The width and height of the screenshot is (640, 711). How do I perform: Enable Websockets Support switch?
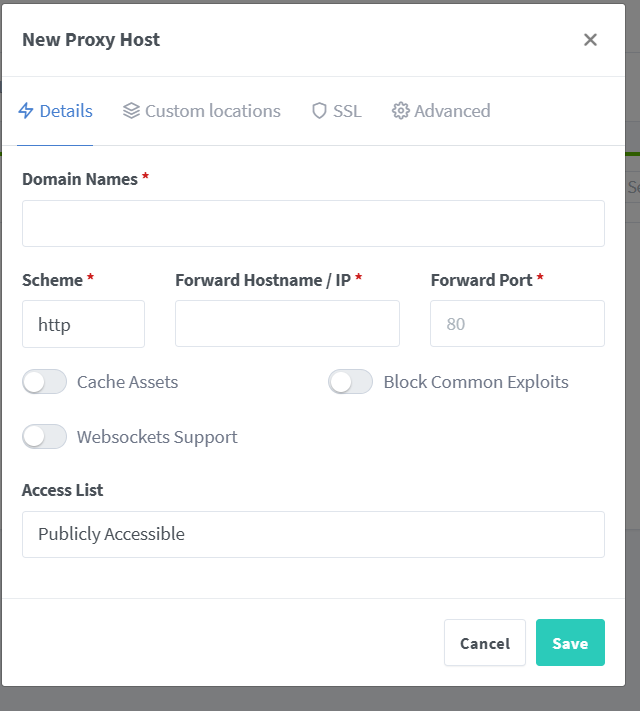44,437
